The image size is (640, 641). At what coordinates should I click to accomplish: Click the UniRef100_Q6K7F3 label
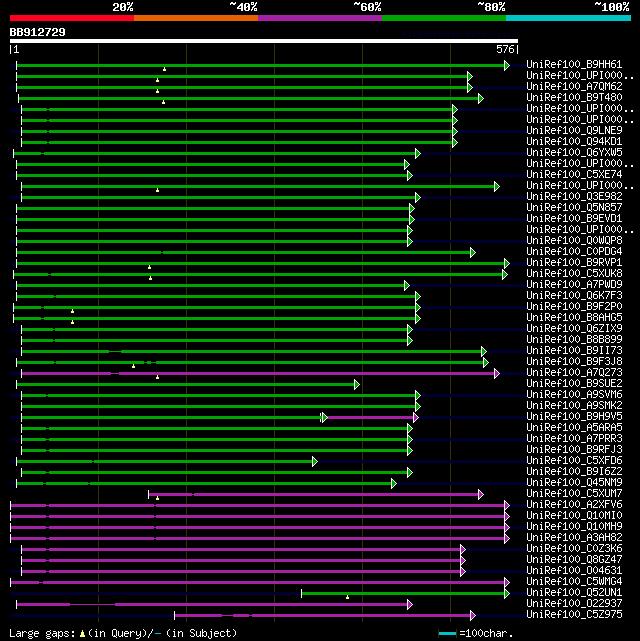574,295
